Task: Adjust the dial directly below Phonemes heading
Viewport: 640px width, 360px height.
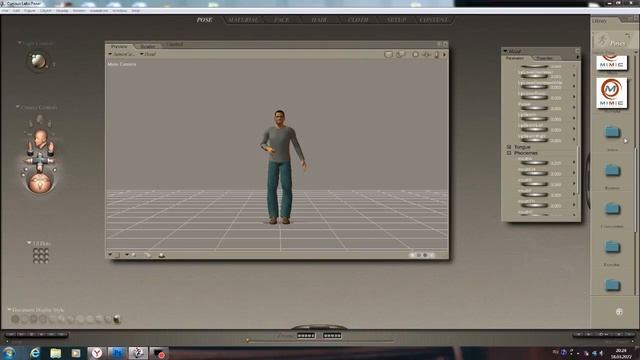Action: click(x=534, y=163)
